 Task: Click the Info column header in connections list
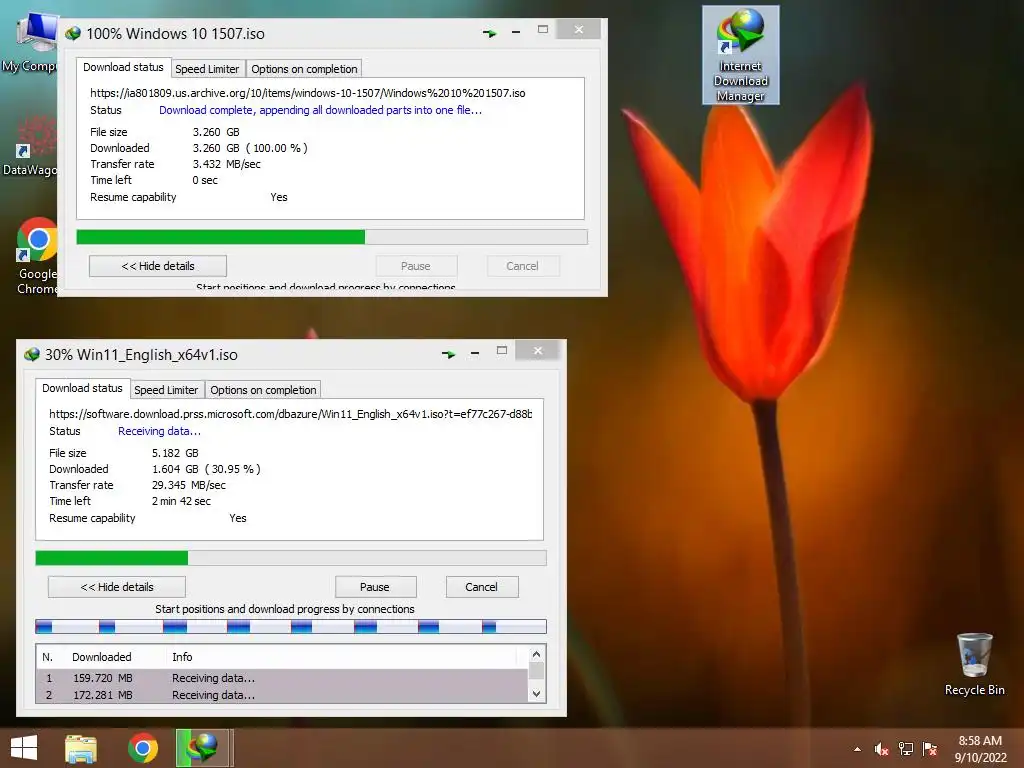[x=182, y=657]
